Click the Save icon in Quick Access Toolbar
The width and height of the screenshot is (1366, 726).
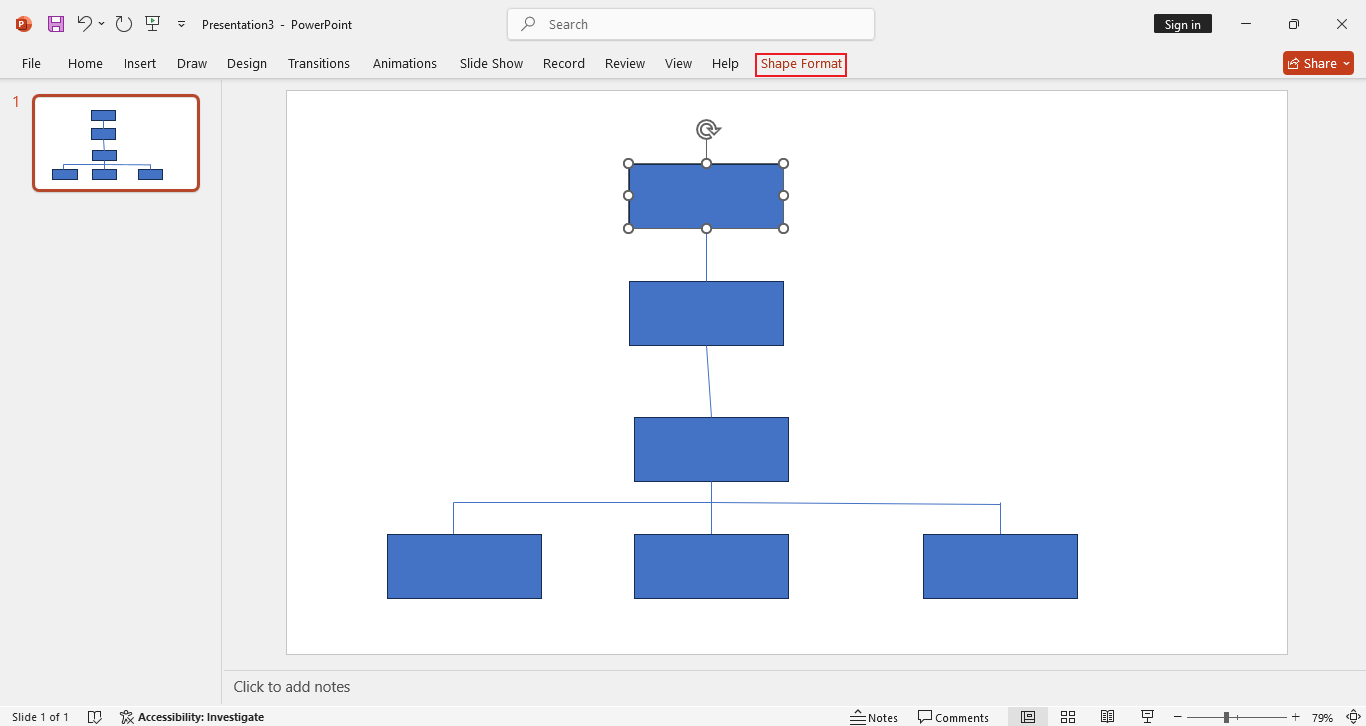point(55,23)
